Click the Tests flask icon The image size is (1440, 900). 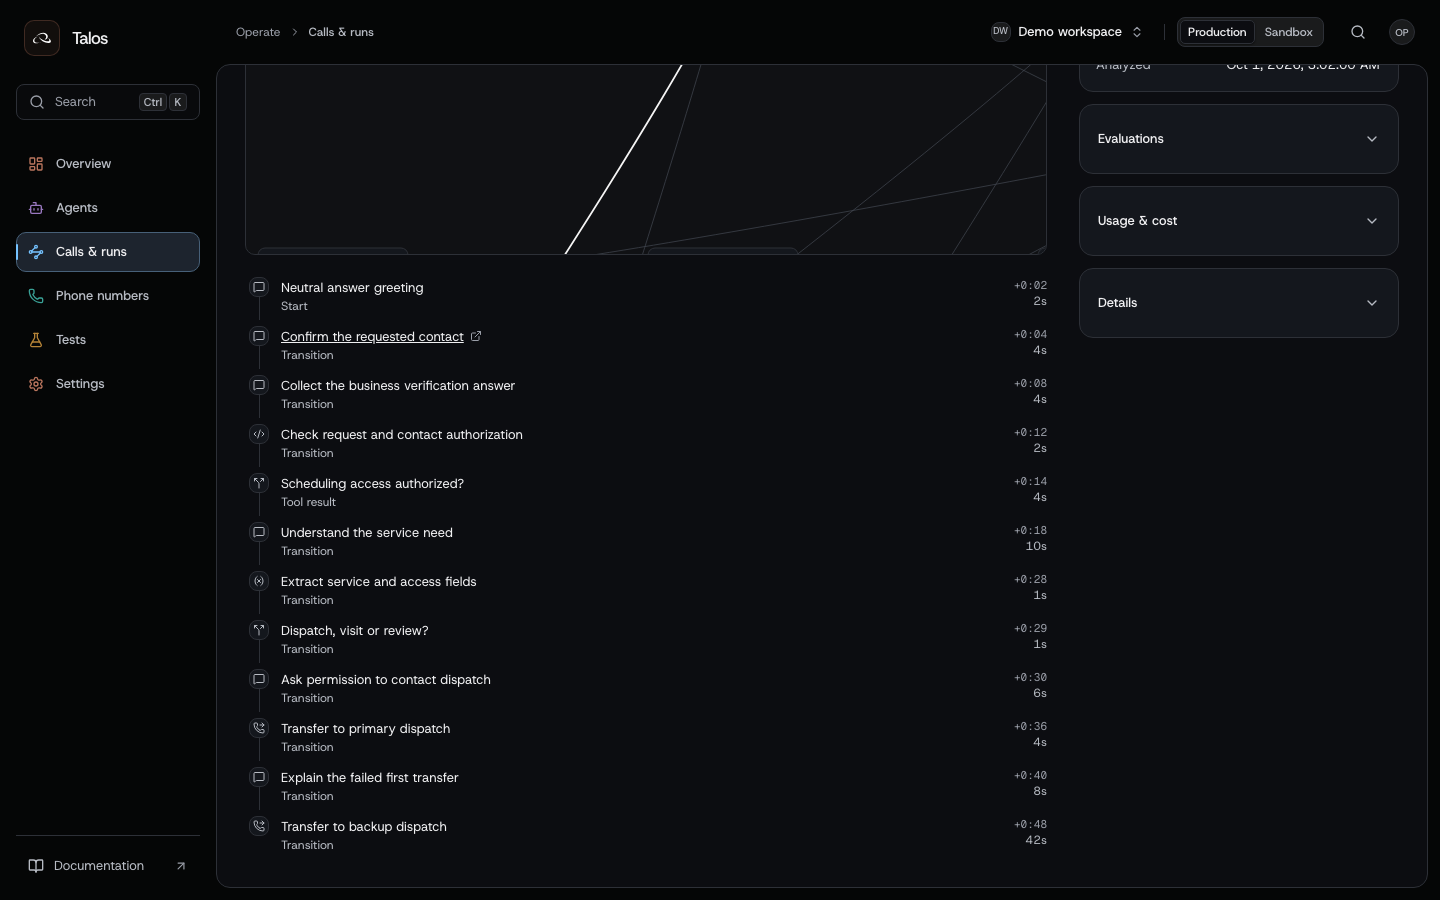tap(36, 340)
